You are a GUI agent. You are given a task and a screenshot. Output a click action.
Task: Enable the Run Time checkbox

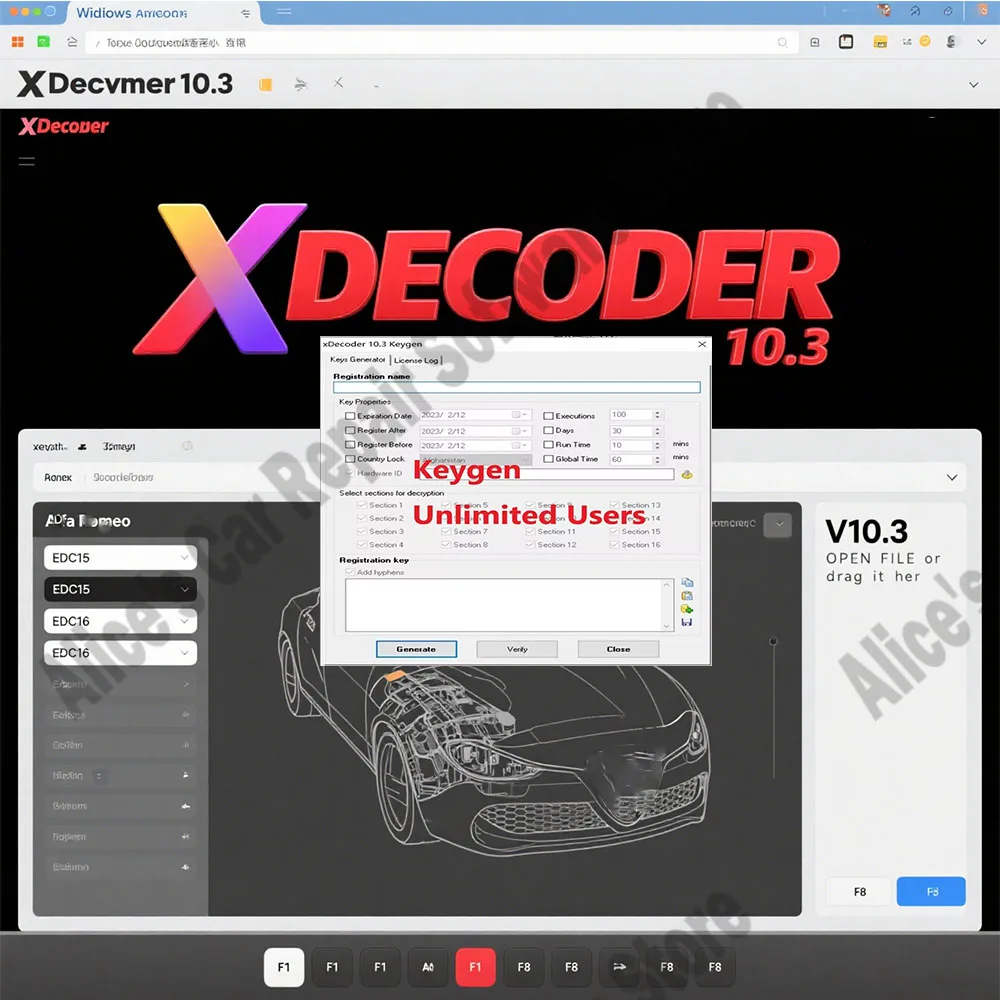tap(548, 445)
